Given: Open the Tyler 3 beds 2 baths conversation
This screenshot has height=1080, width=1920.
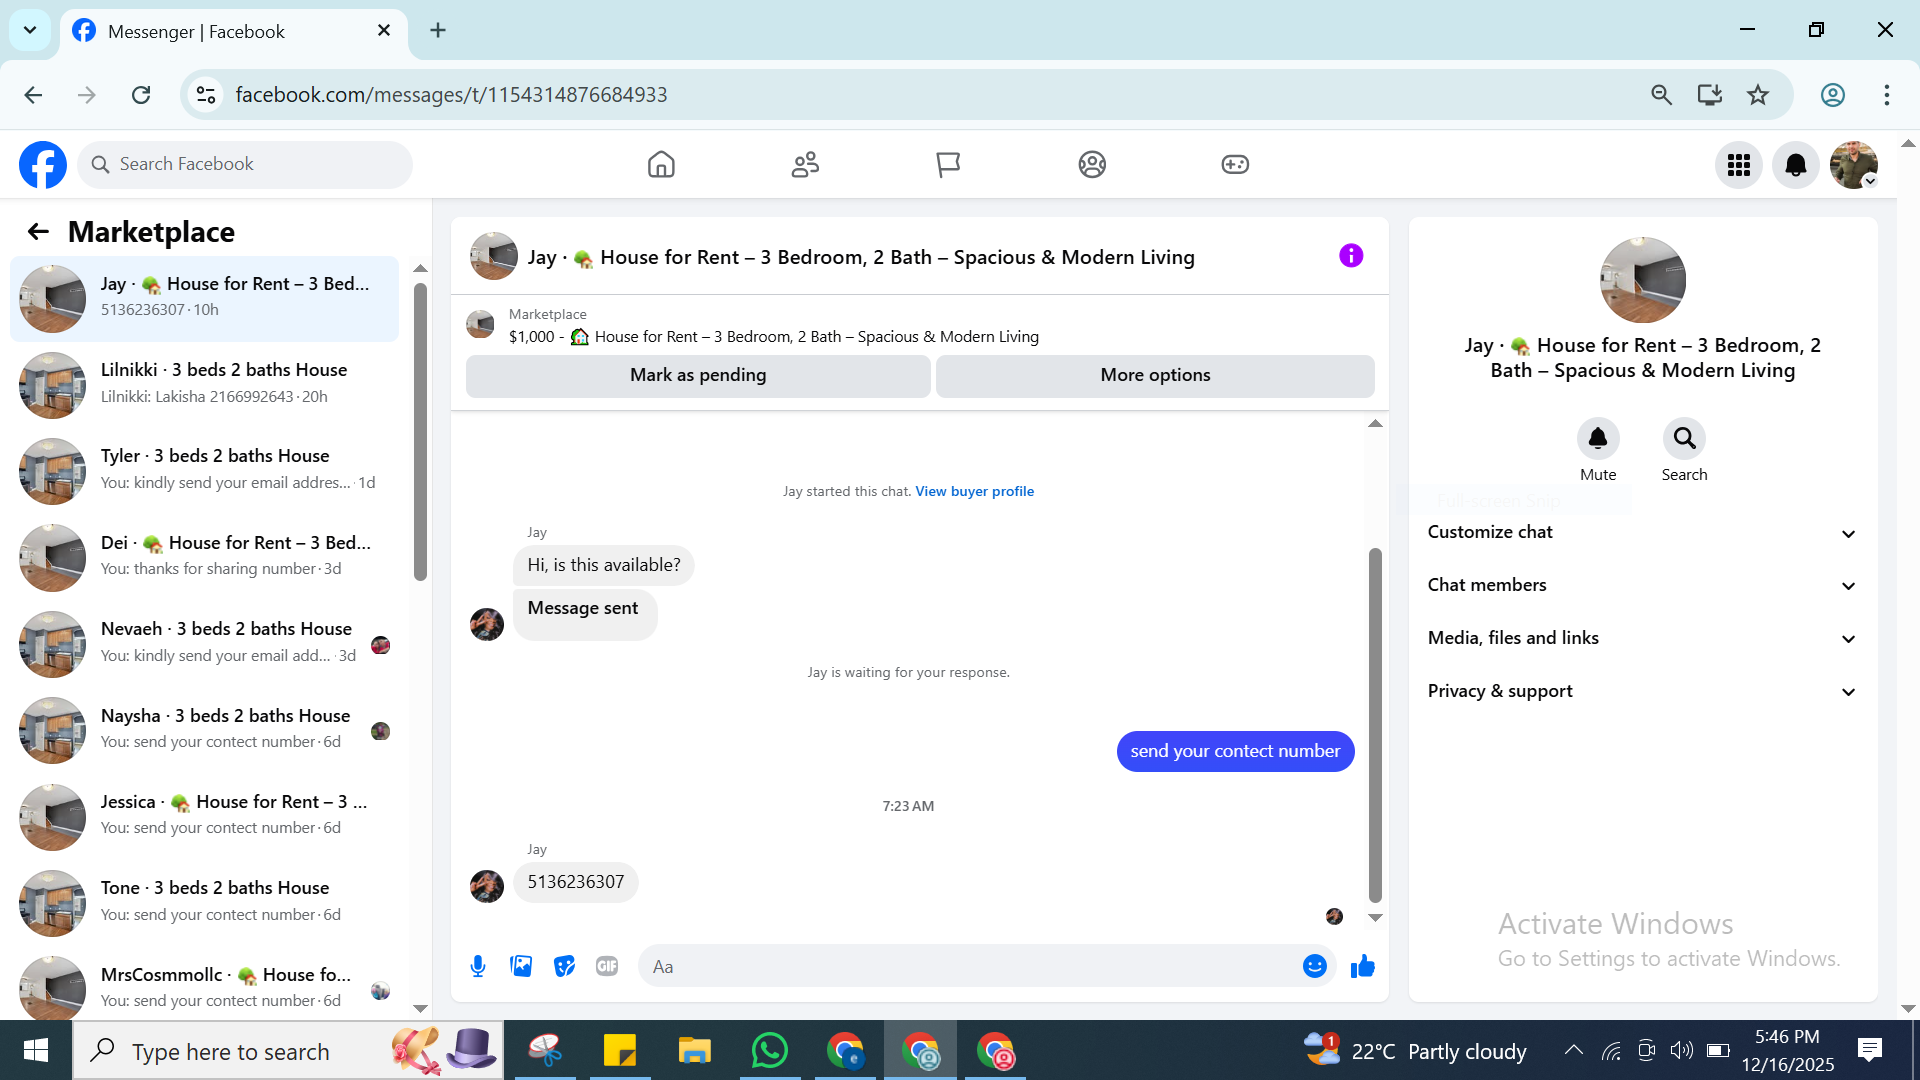Looking at the screenshot, I should click(x=204, y=470).
